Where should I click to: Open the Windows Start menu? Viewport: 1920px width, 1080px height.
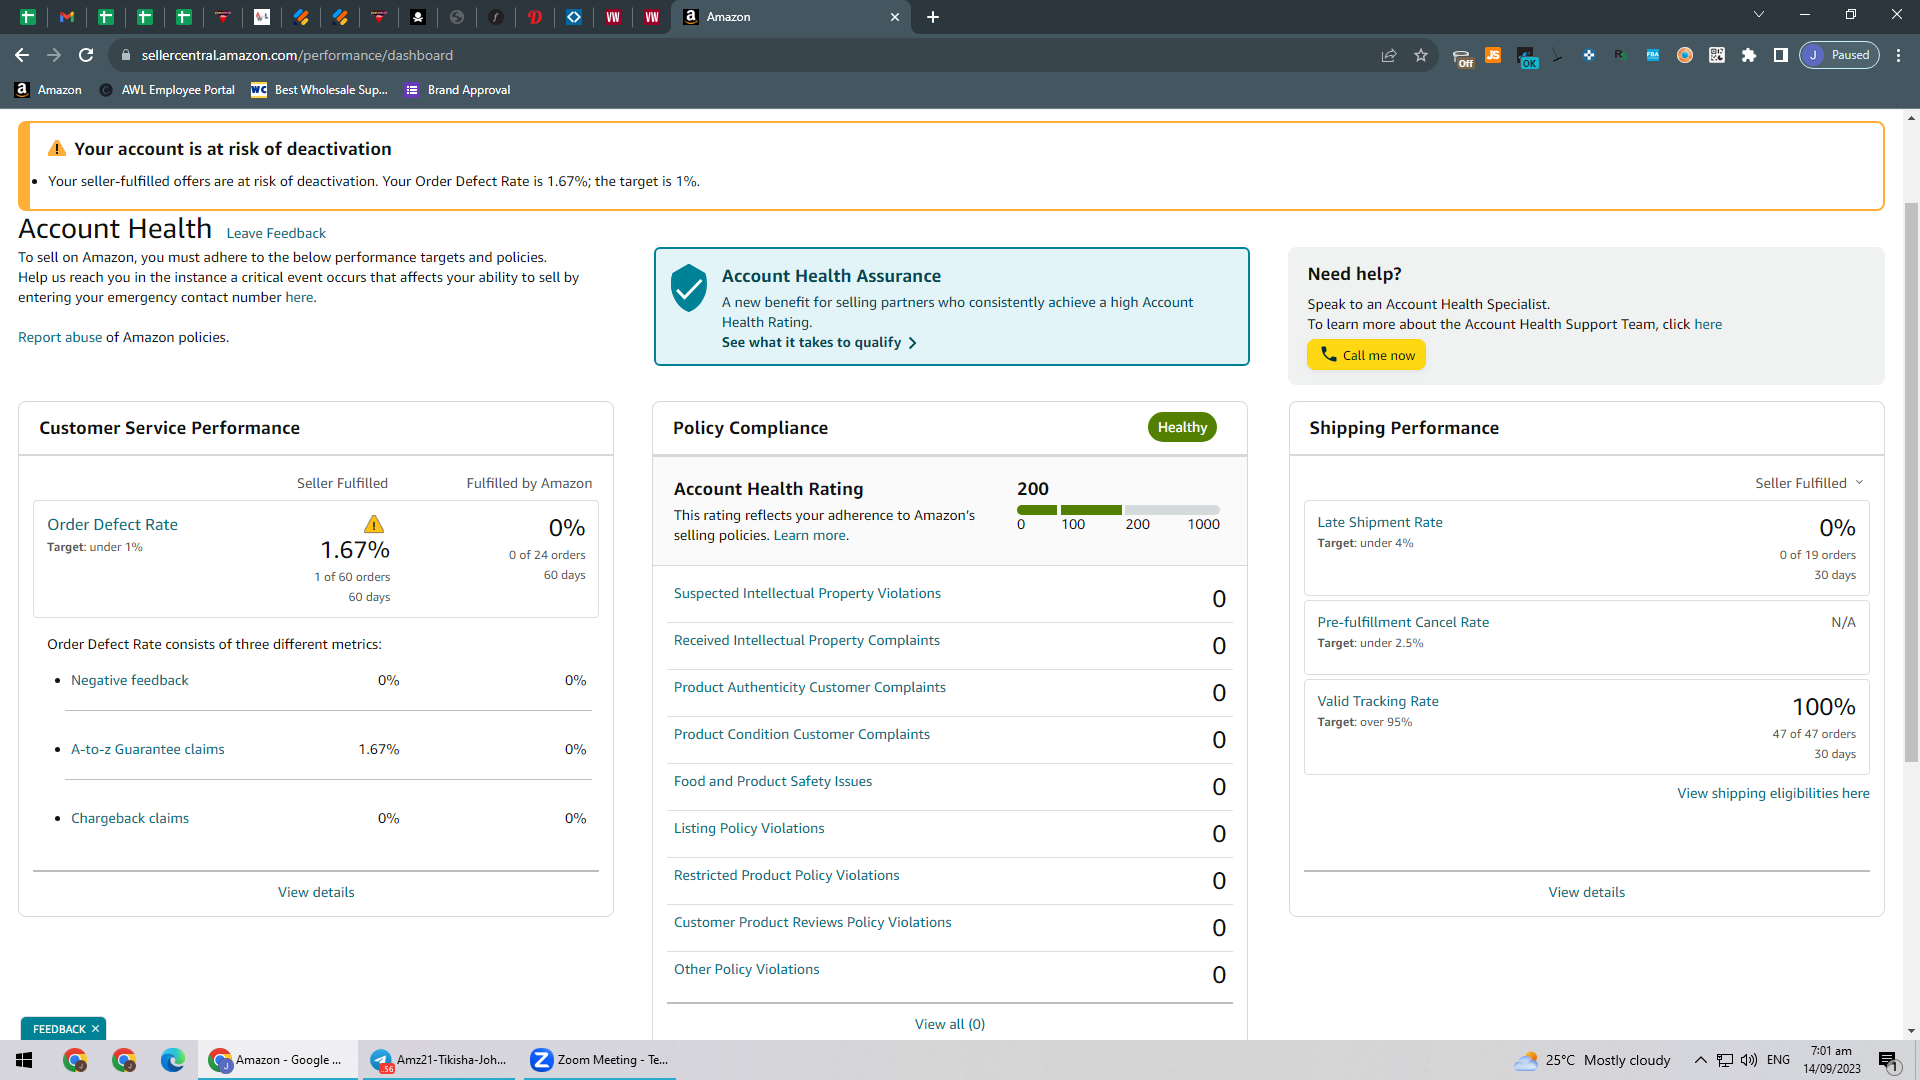[x=24, y=1060]
